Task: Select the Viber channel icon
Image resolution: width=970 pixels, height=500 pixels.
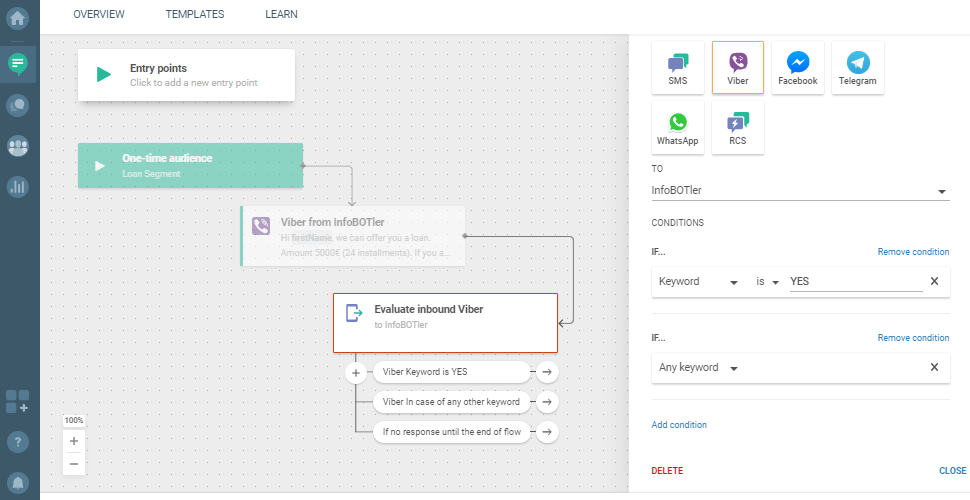Action: point(738,67)
